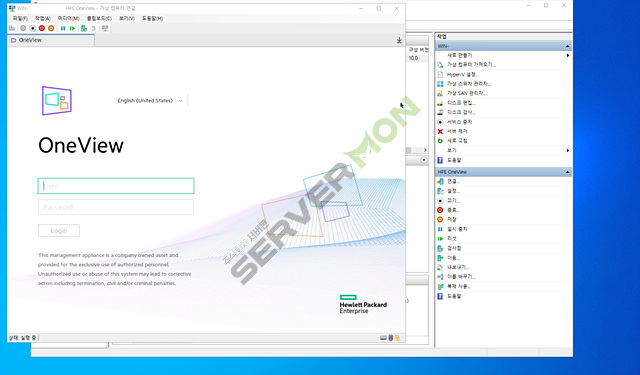Click the Login button
The width and height of the screenshot is (640, 375).
click(59, 231)
